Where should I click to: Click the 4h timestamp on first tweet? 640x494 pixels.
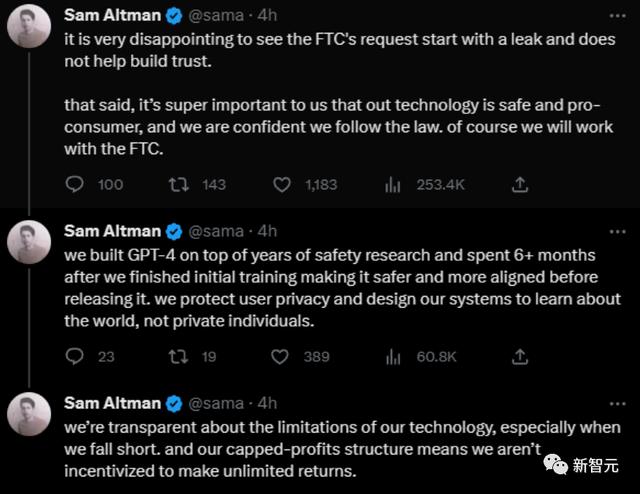267,16
